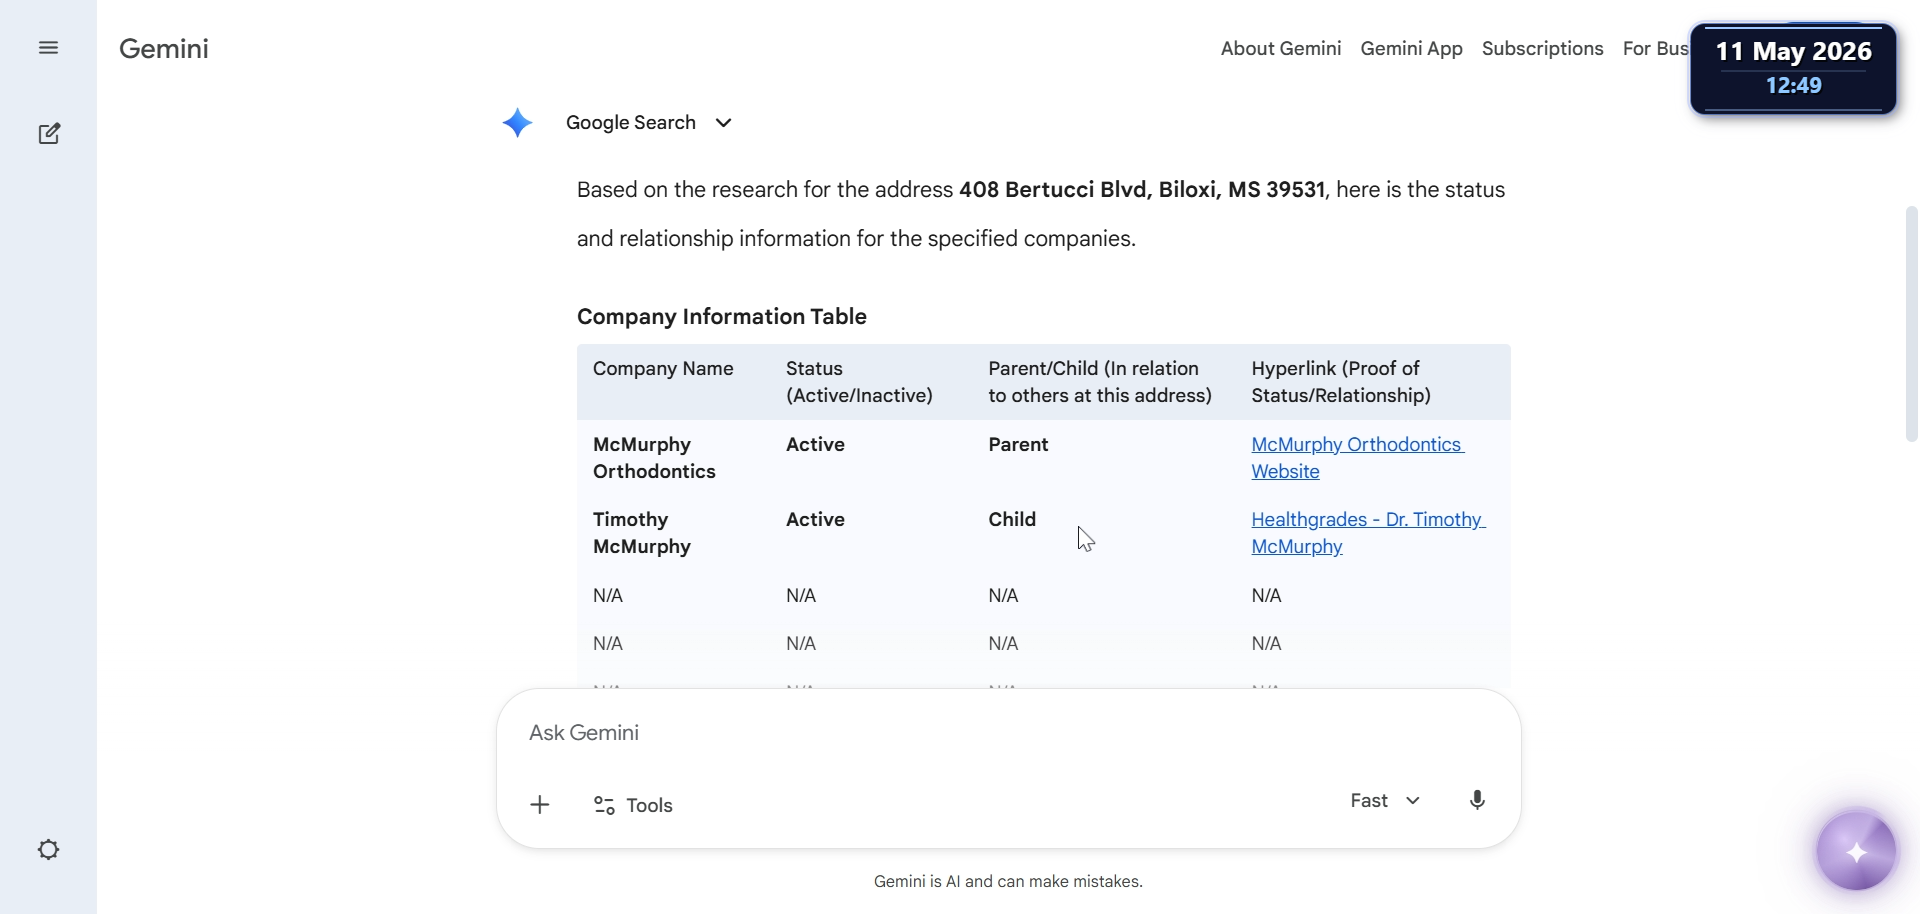This screenshot has height=914, width=1920.
Task: Click the Hyperlink (Proof of Status/Relationship) header
Action: point(1341,382)
